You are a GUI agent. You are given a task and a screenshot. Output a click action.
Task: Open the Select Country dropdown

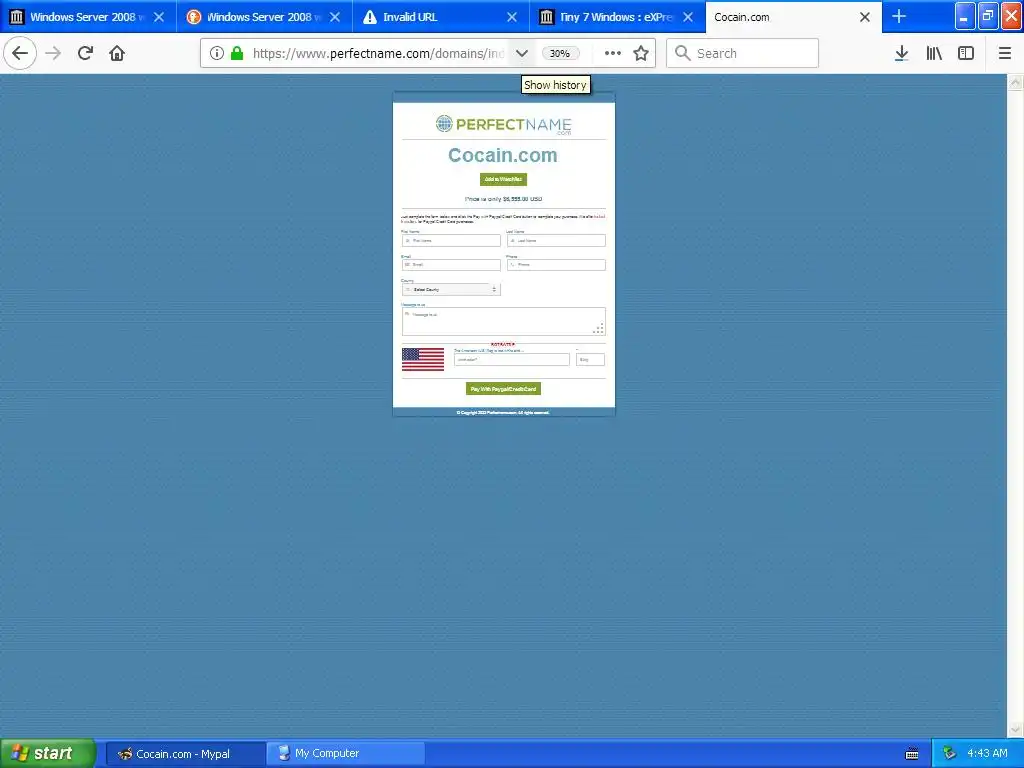click(451, 289)
